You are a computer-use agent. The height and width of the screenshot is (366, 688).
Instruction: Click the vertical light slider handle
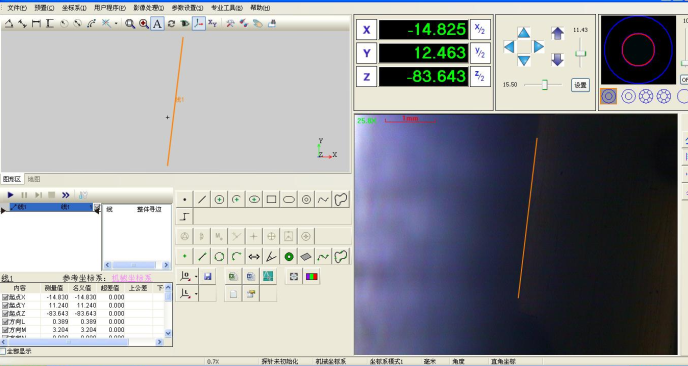tap(580, 54)
